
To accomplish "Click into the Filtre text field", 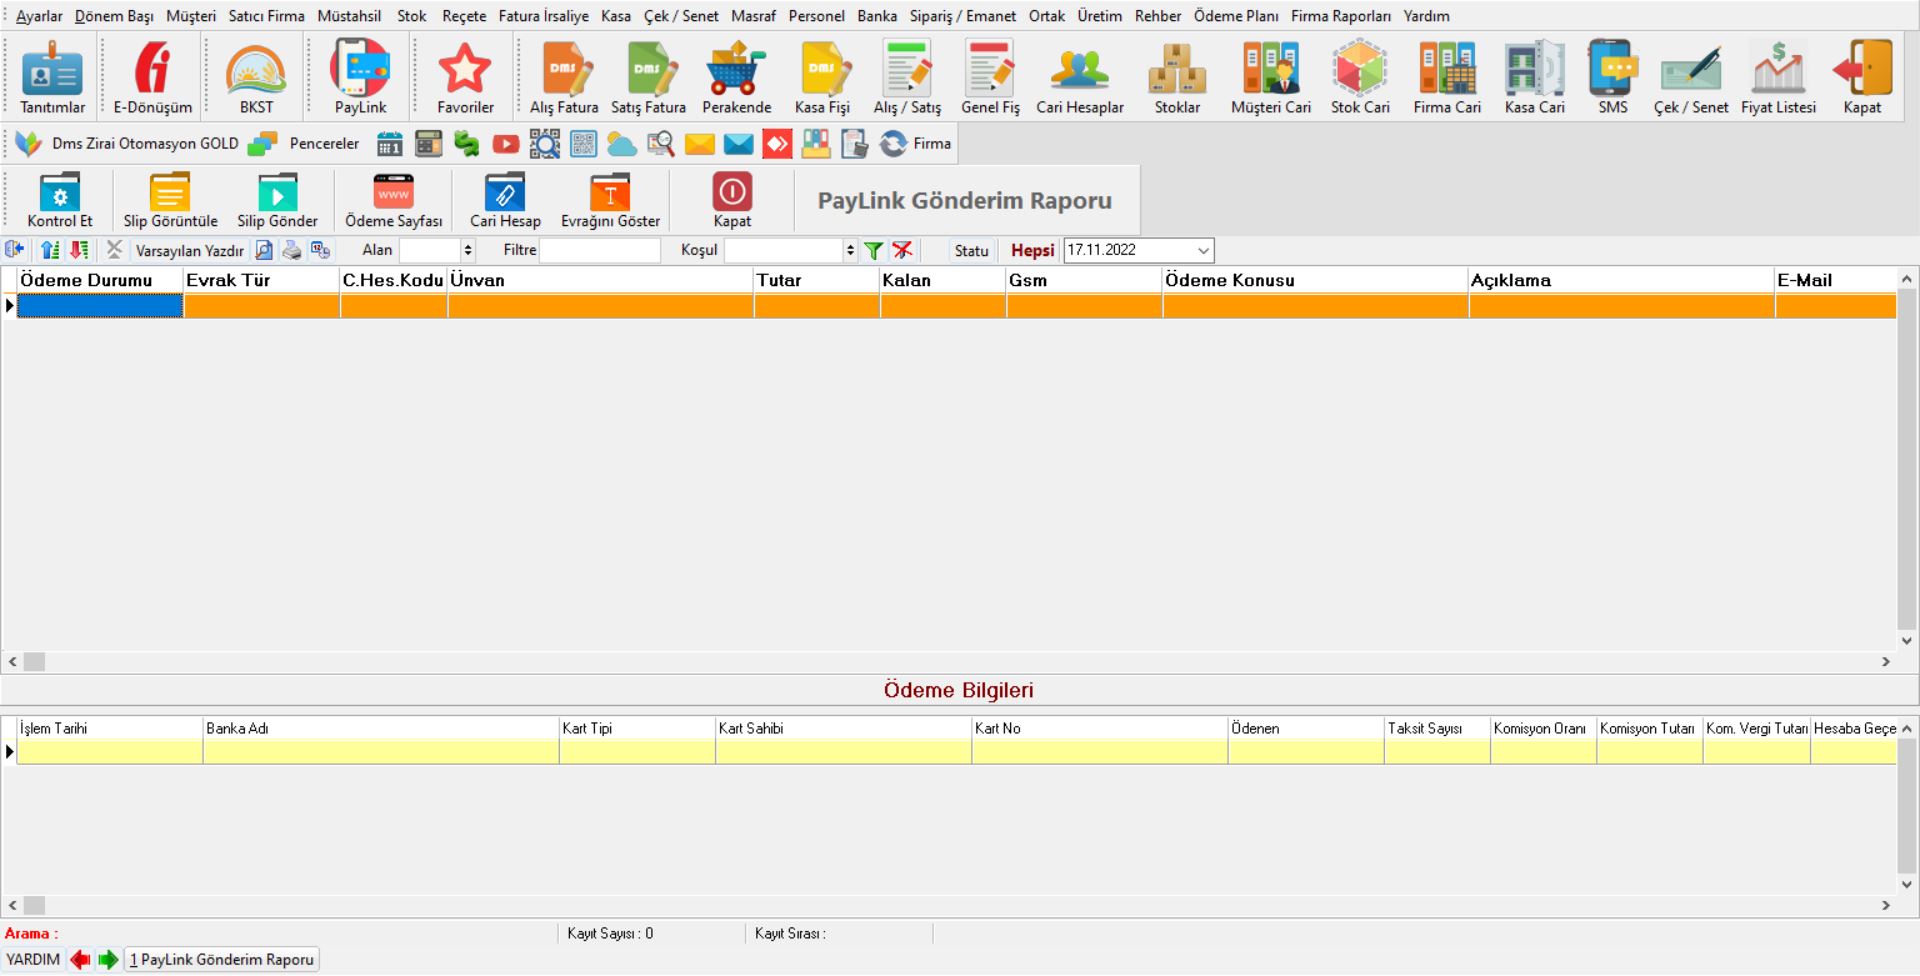I will coord(600,251).
